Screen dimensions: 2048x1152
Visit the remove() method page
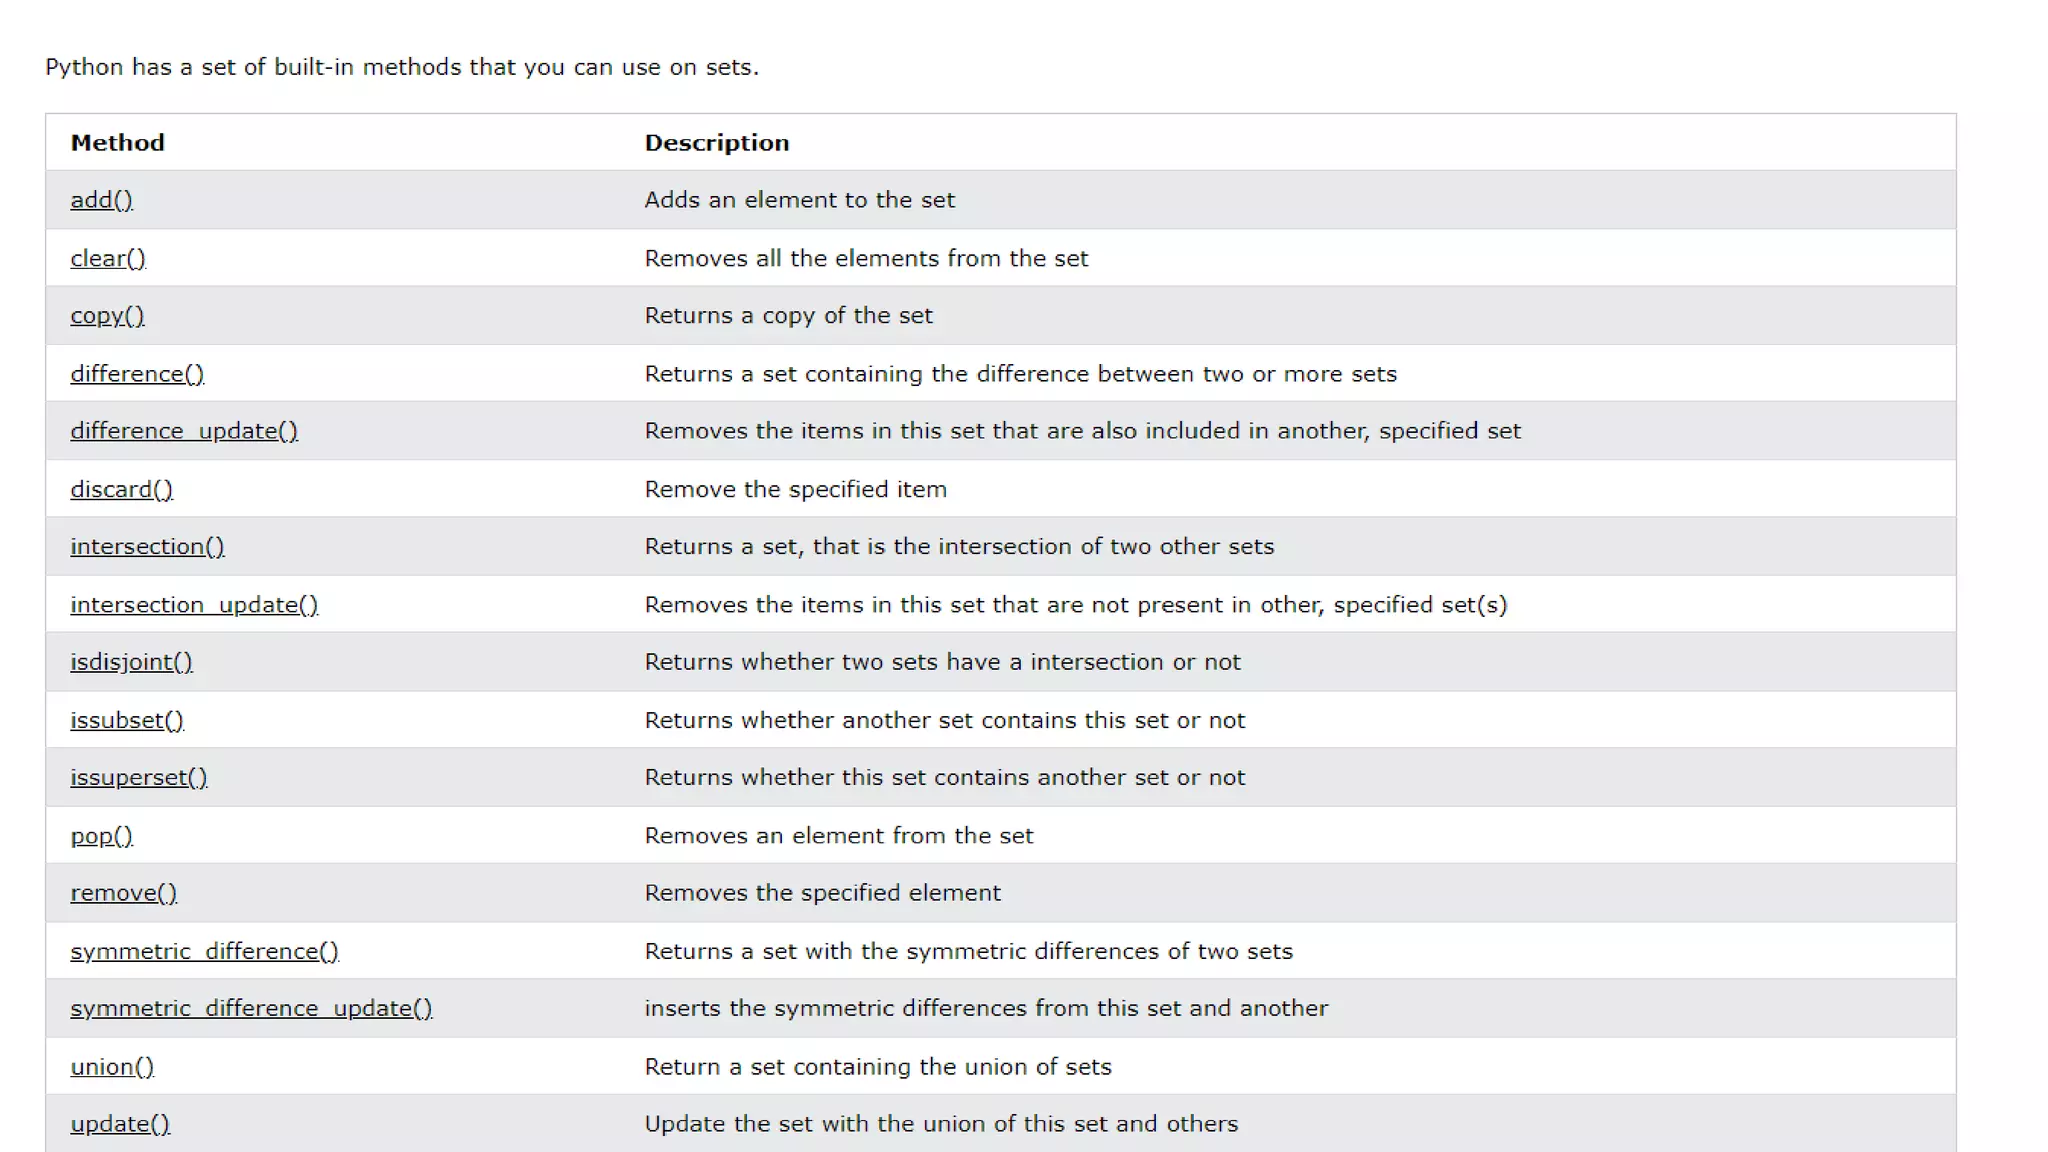pyautogui.click(x=123, y=893)
